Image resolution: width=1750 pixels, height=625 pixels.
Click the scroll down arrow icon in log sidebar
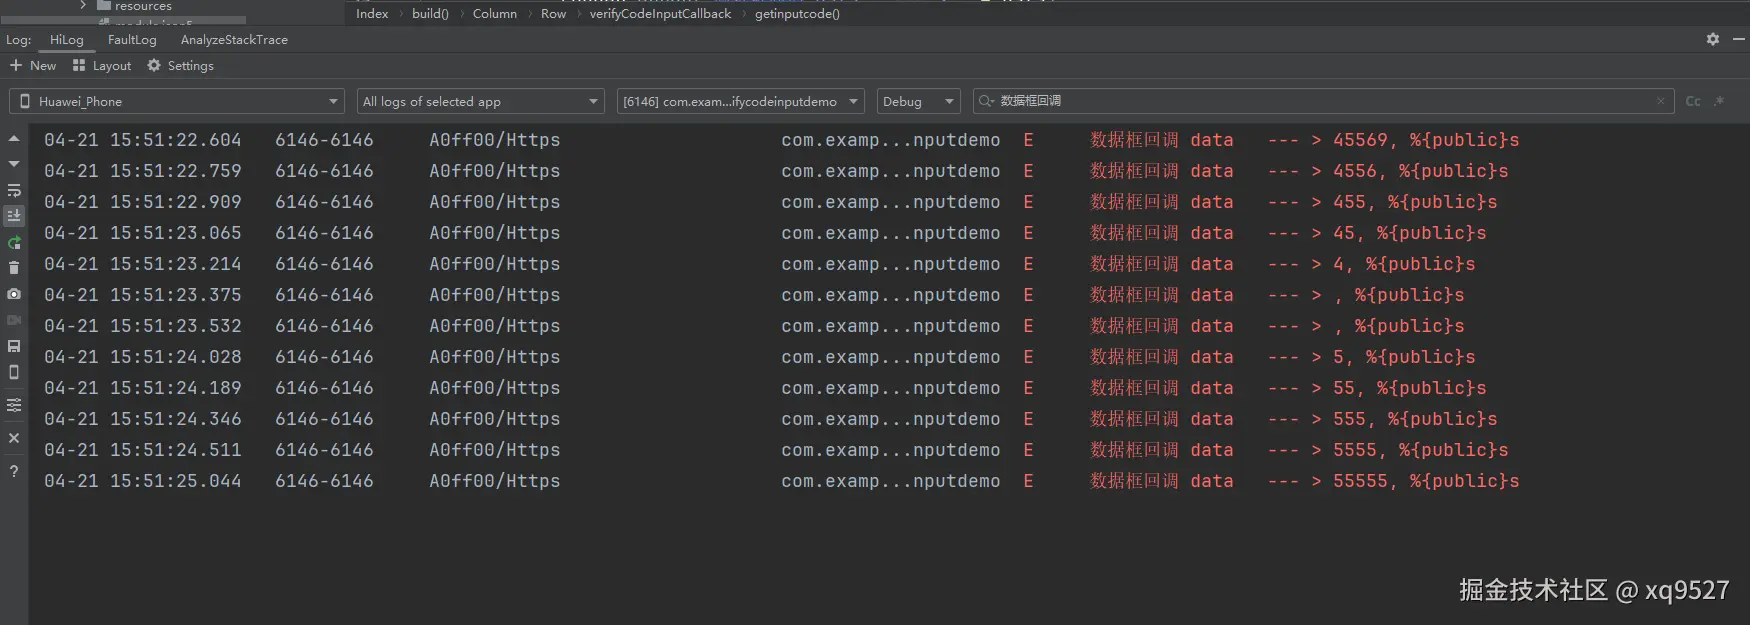point(14,164)
